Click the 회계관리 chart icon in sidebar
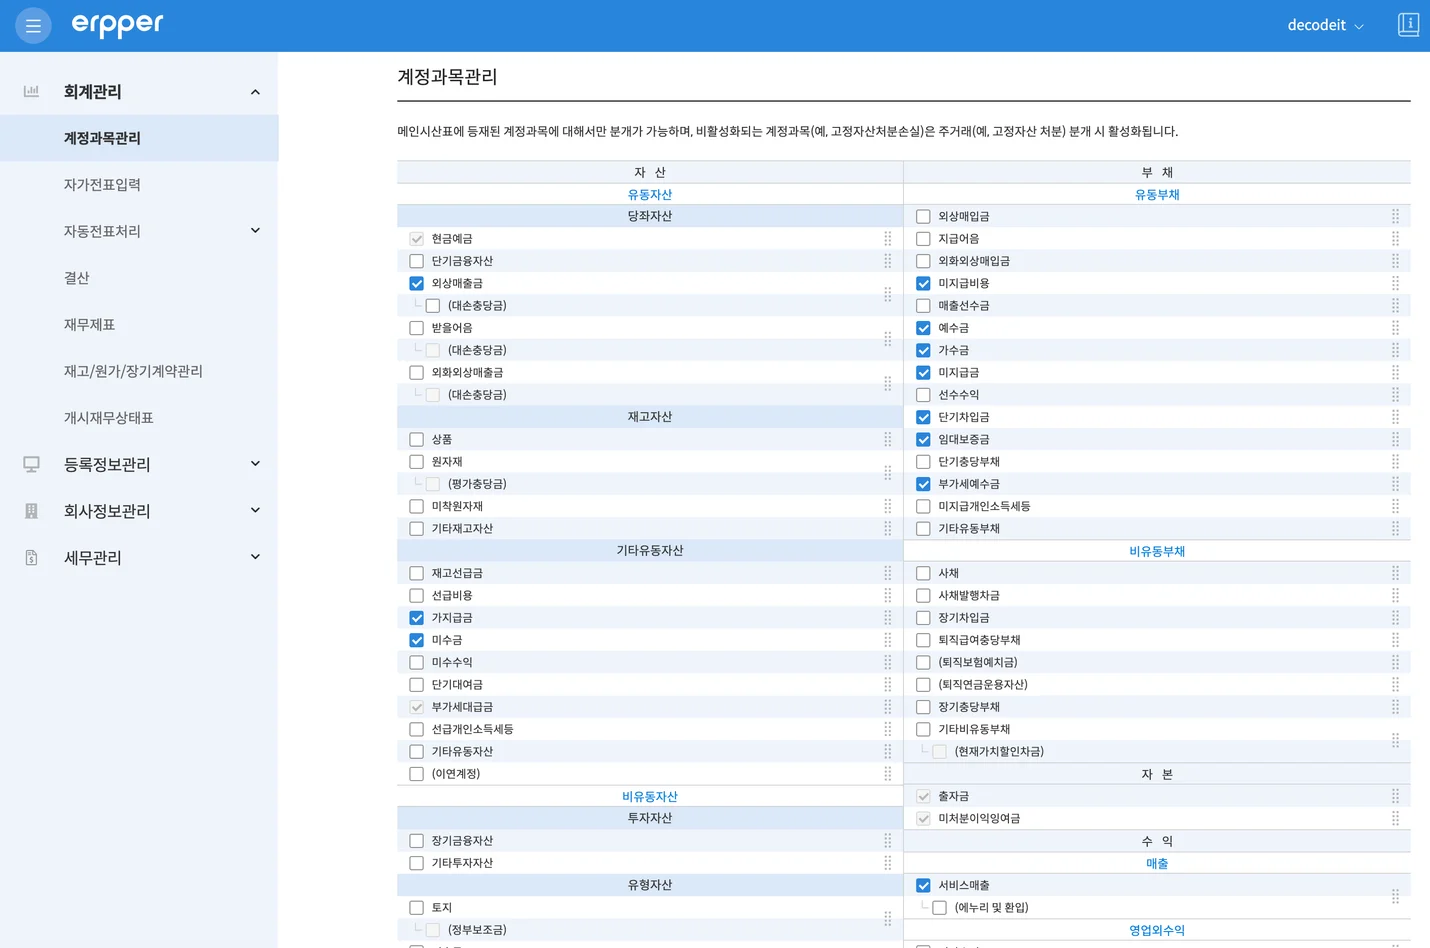 [x=31, y=91]
